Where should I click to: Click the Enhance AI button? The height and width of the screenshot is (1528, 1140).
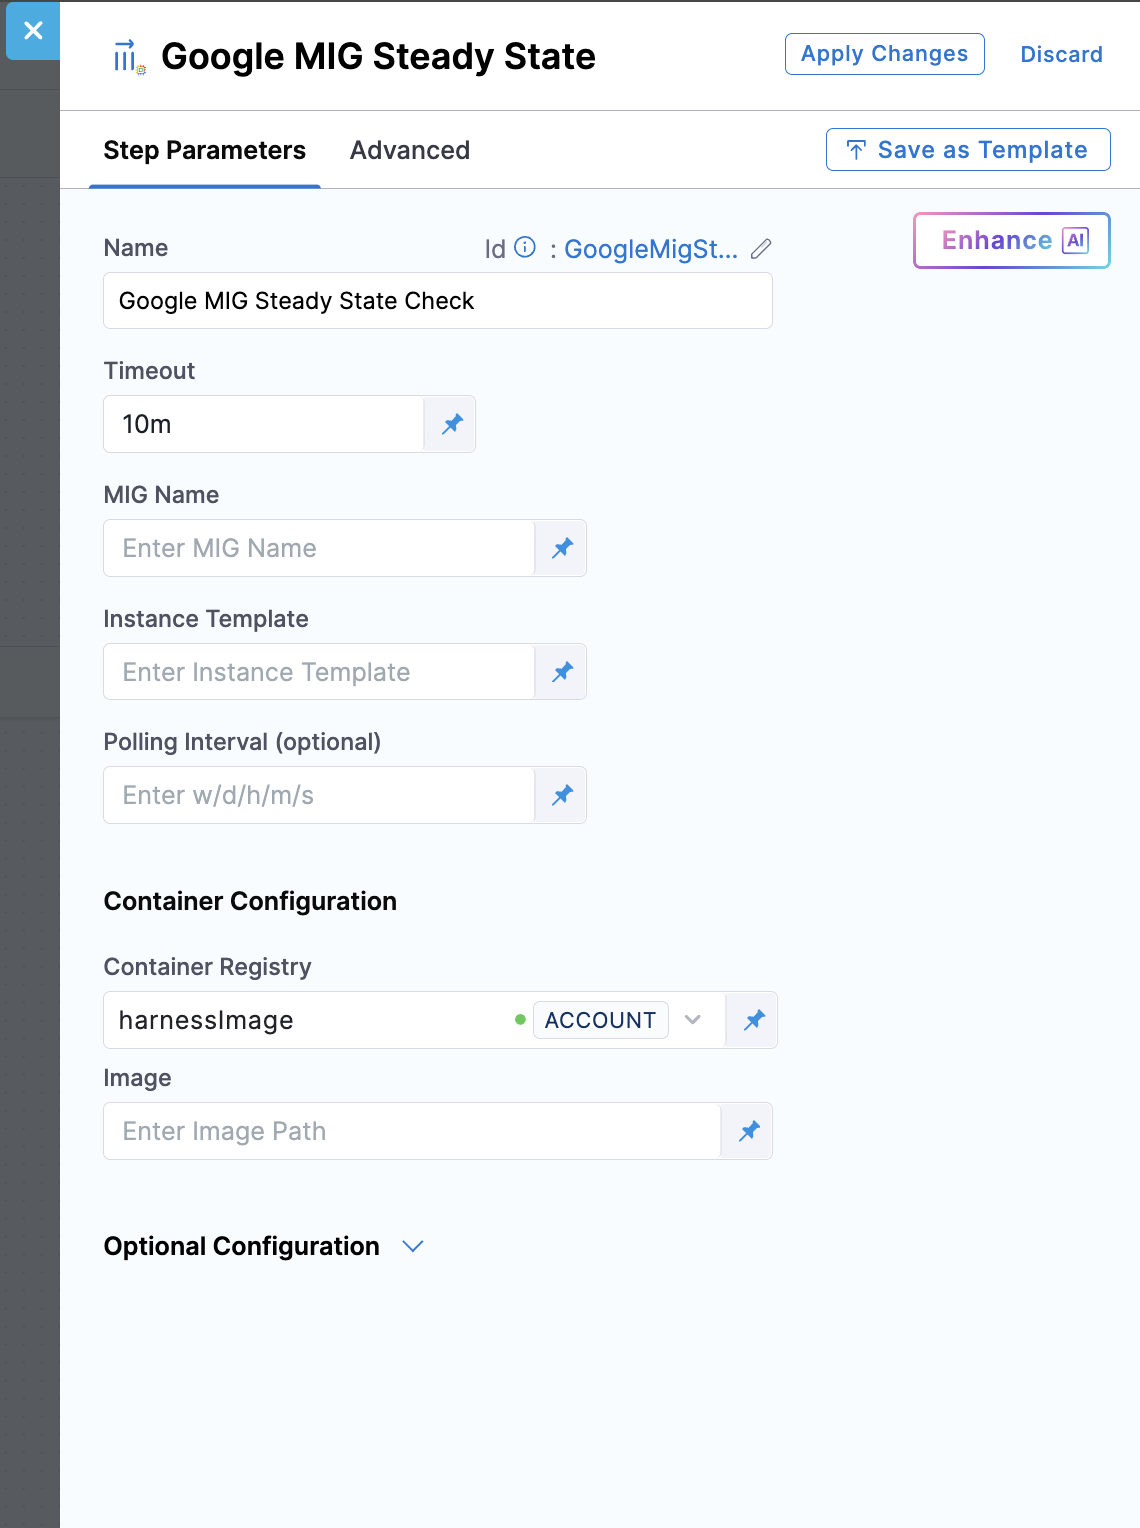point(1011,241)
